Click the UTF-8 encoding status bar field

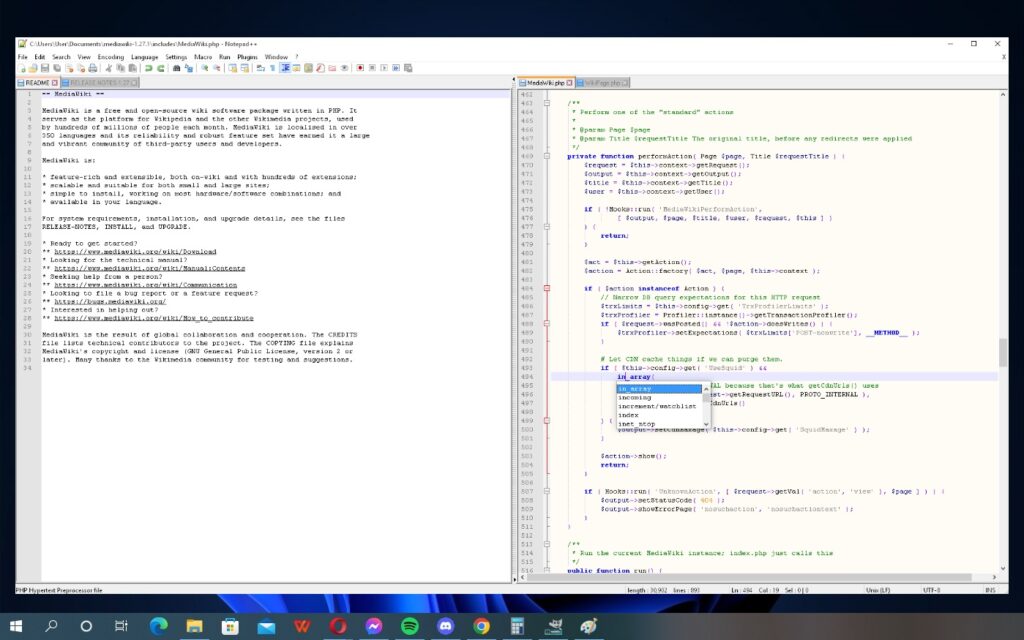(932, 590)
